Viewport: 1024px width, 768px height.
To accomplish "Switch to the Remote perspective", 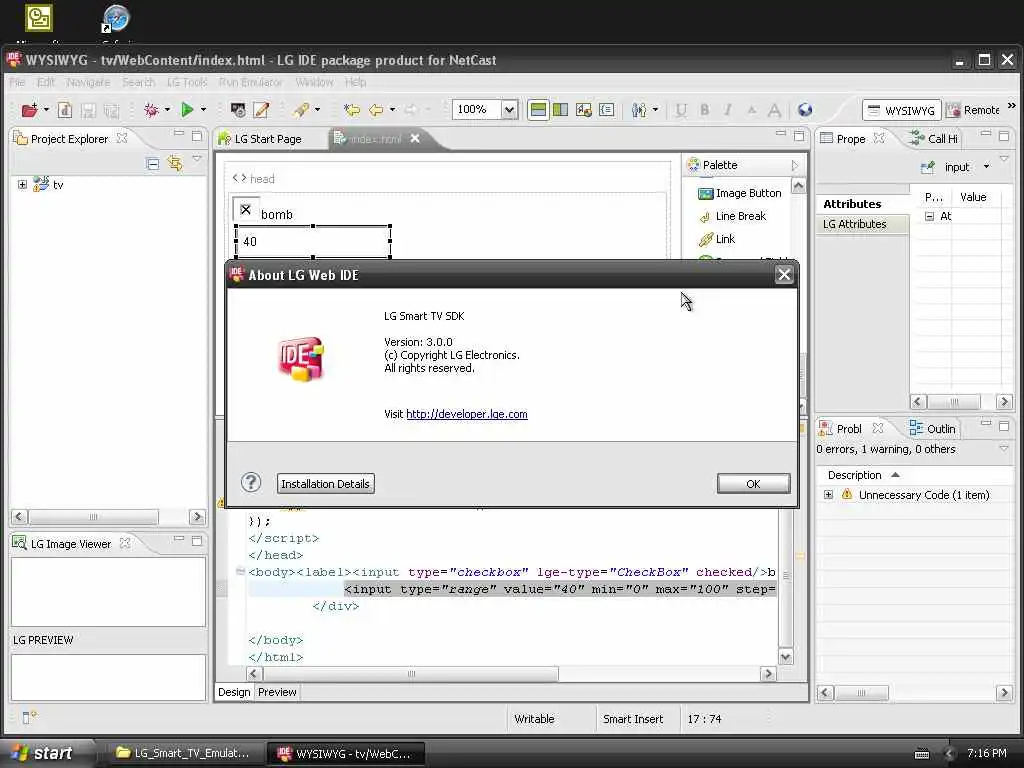I will pyautogui.click(x=974, y=110).
